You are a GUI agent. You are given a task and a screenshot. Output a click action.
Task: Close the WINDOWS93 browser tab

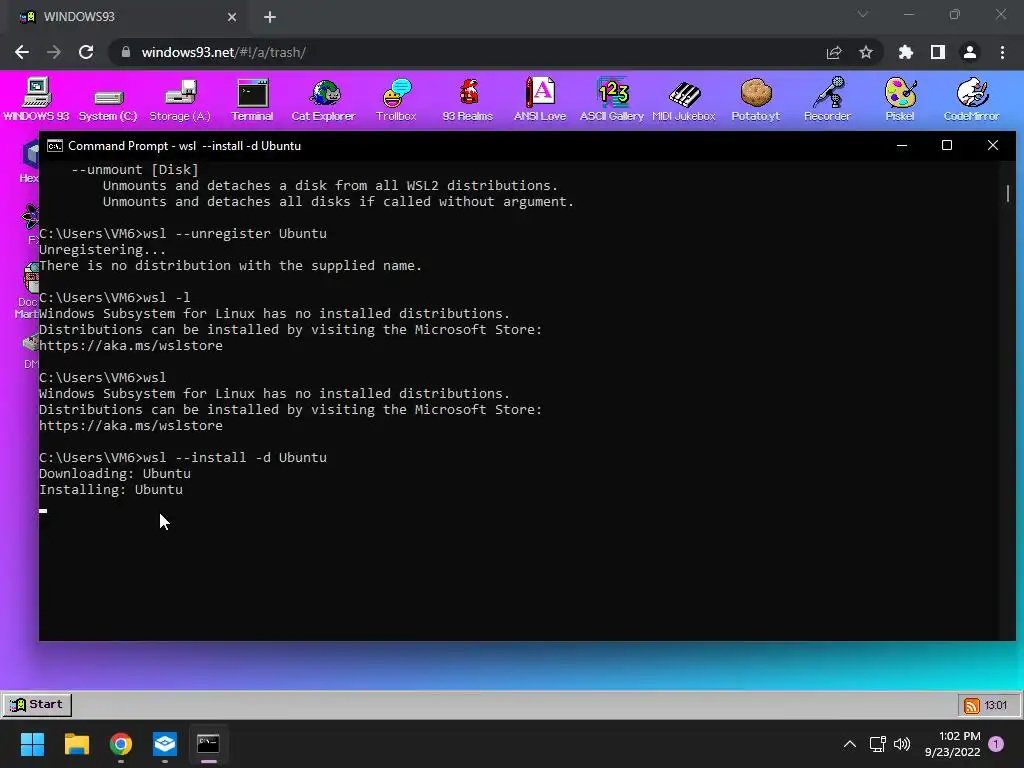pos(232,17)
